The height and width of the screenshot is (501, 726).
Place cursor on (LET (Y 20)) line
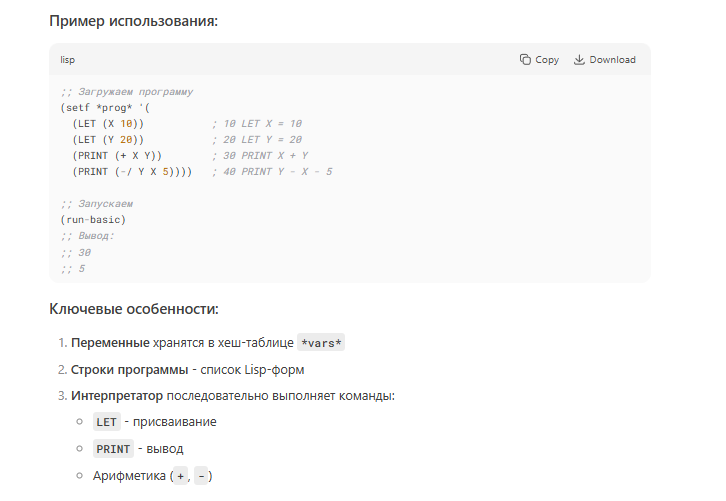coord(114,140)
